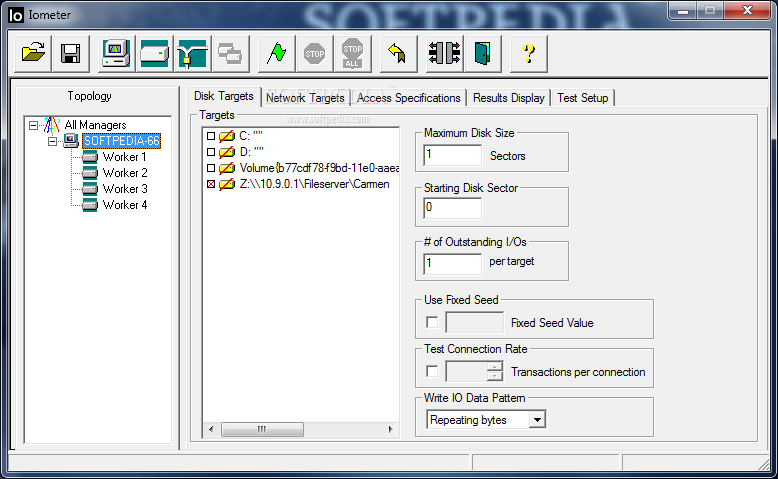Reset workers yellow arrow icon
778x479 pixels.
(398, 53)
